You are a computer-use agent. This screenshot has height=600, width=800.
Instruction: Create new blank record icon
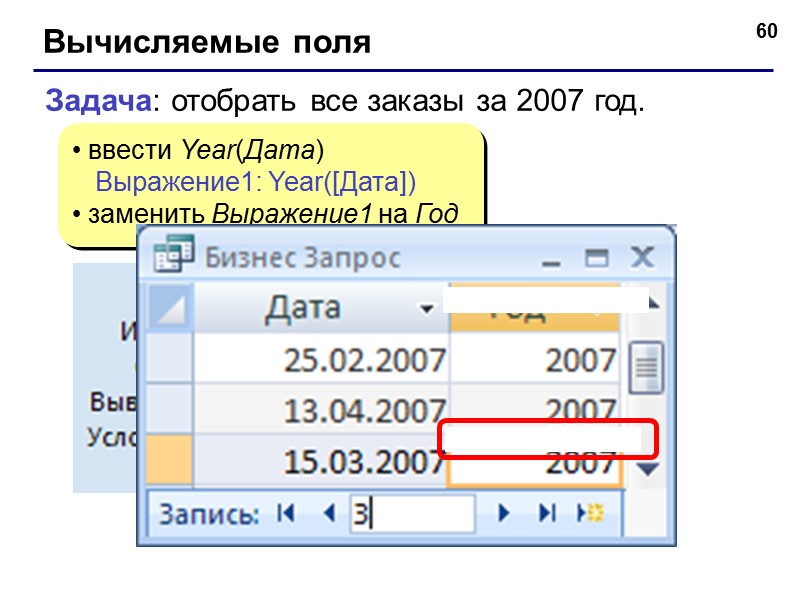pyautogui.click(x=590, y=513)
